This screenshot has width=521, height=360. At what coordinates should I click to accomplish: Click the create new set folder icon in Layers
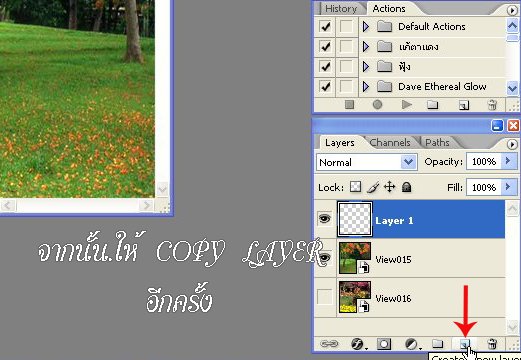437,343
